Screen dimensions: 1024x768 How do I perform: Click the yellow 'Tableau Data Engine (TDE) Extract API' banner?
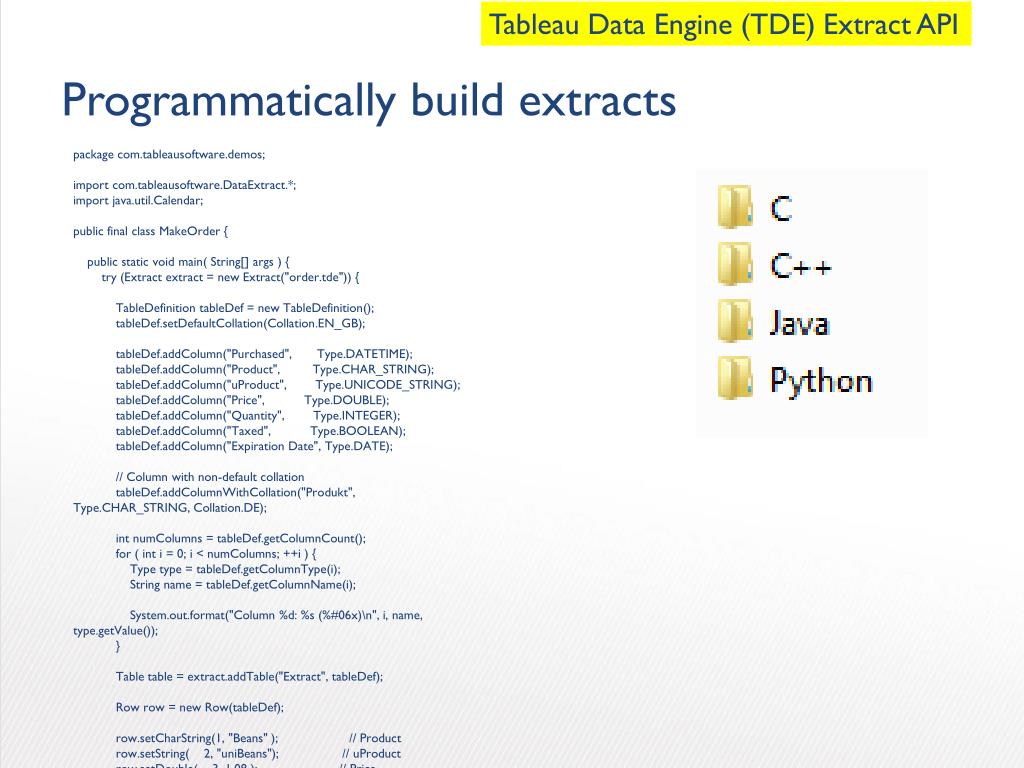pos(726,24)
